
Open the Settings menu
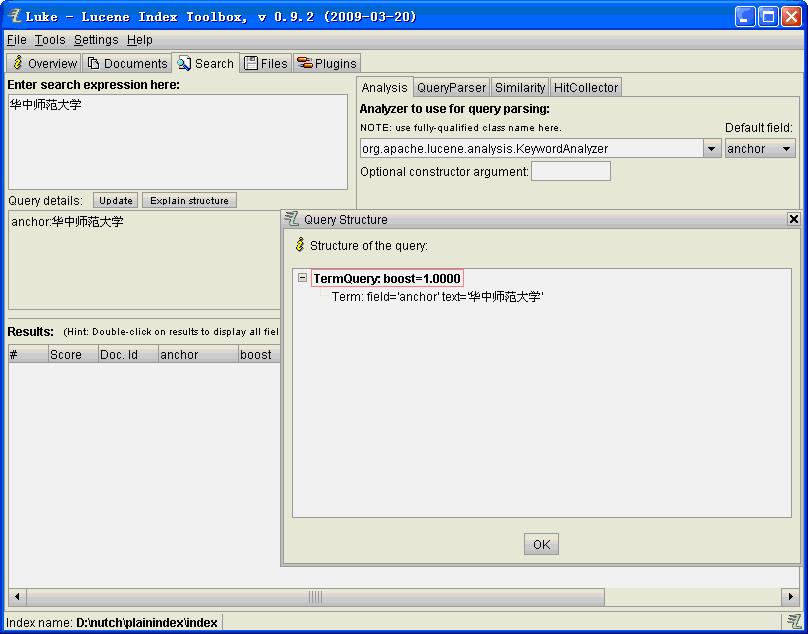[x=96, y=40]
